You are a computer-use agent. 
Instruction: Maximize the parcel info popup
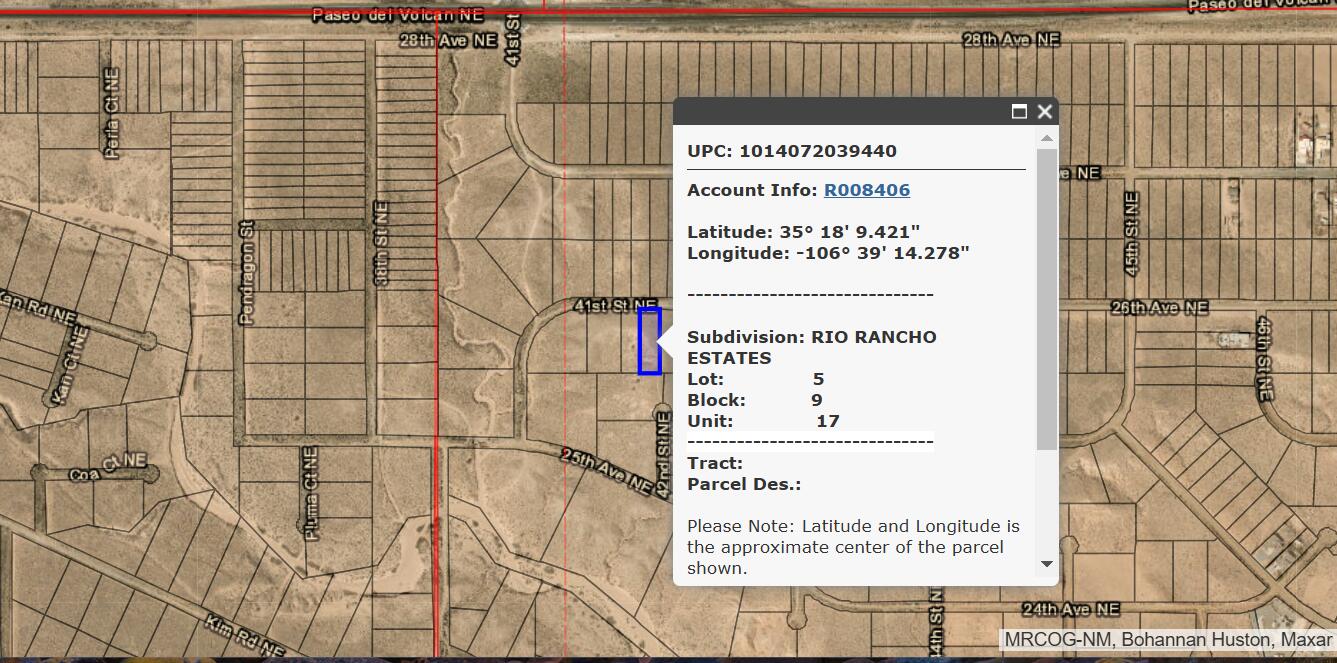click(x=1019, y=111)
